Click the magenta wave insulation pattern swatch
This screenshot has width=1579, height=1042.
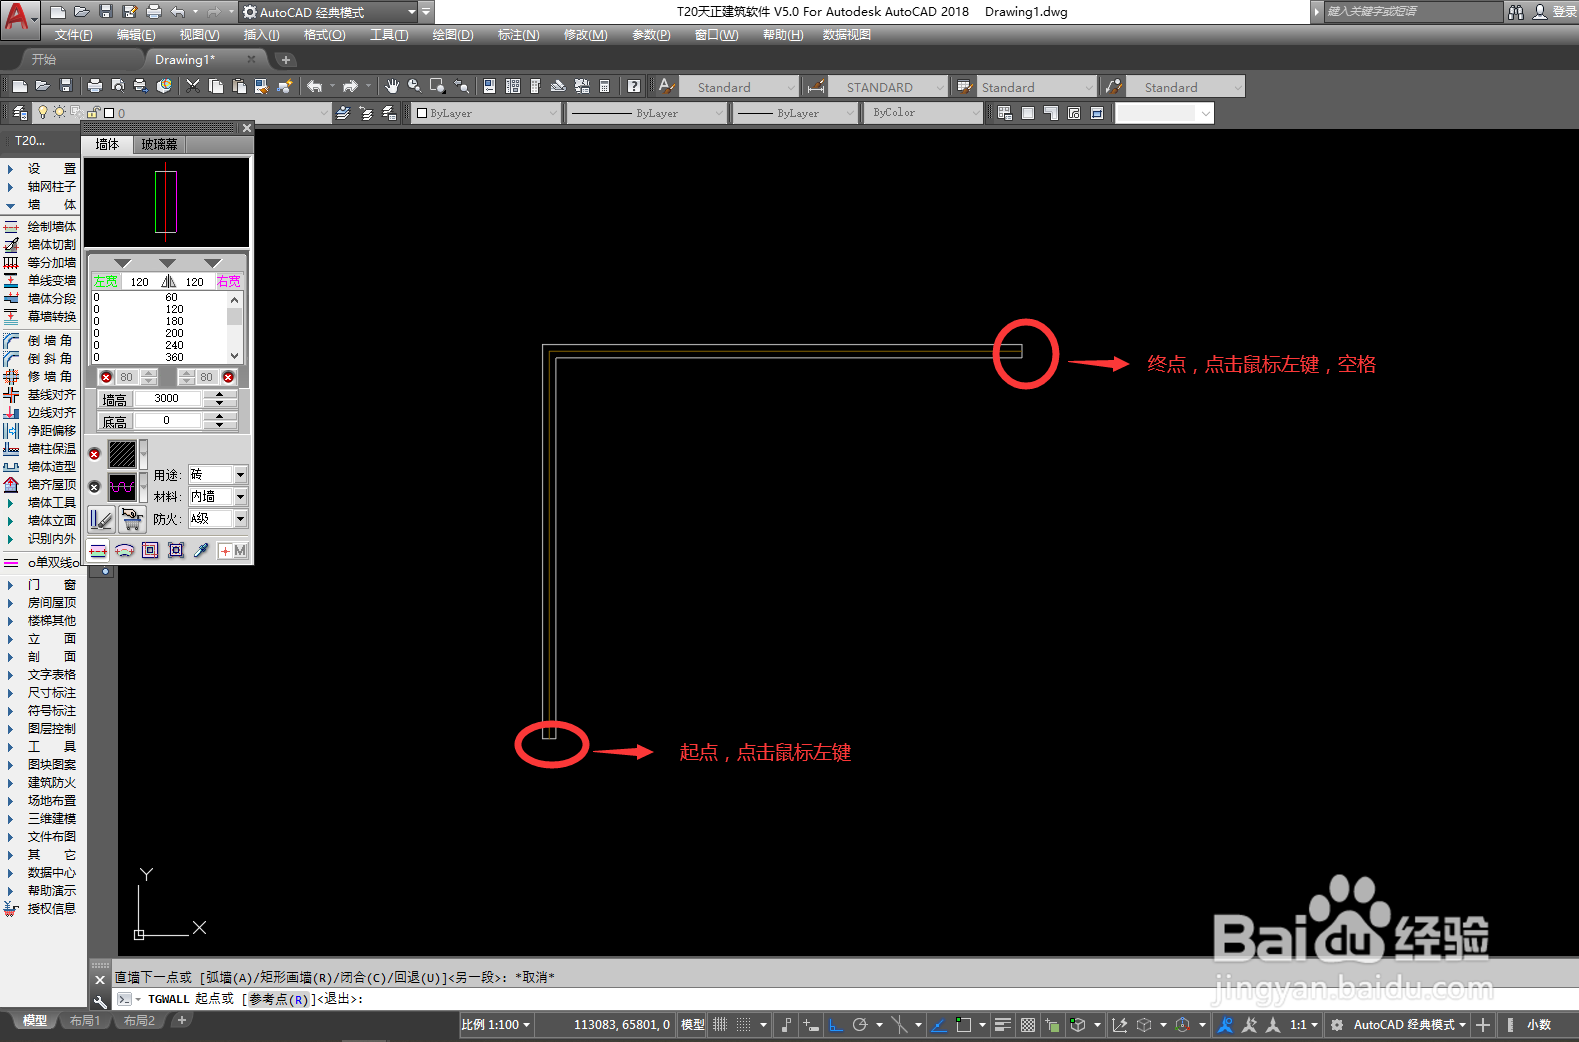(x=122, y=487)
